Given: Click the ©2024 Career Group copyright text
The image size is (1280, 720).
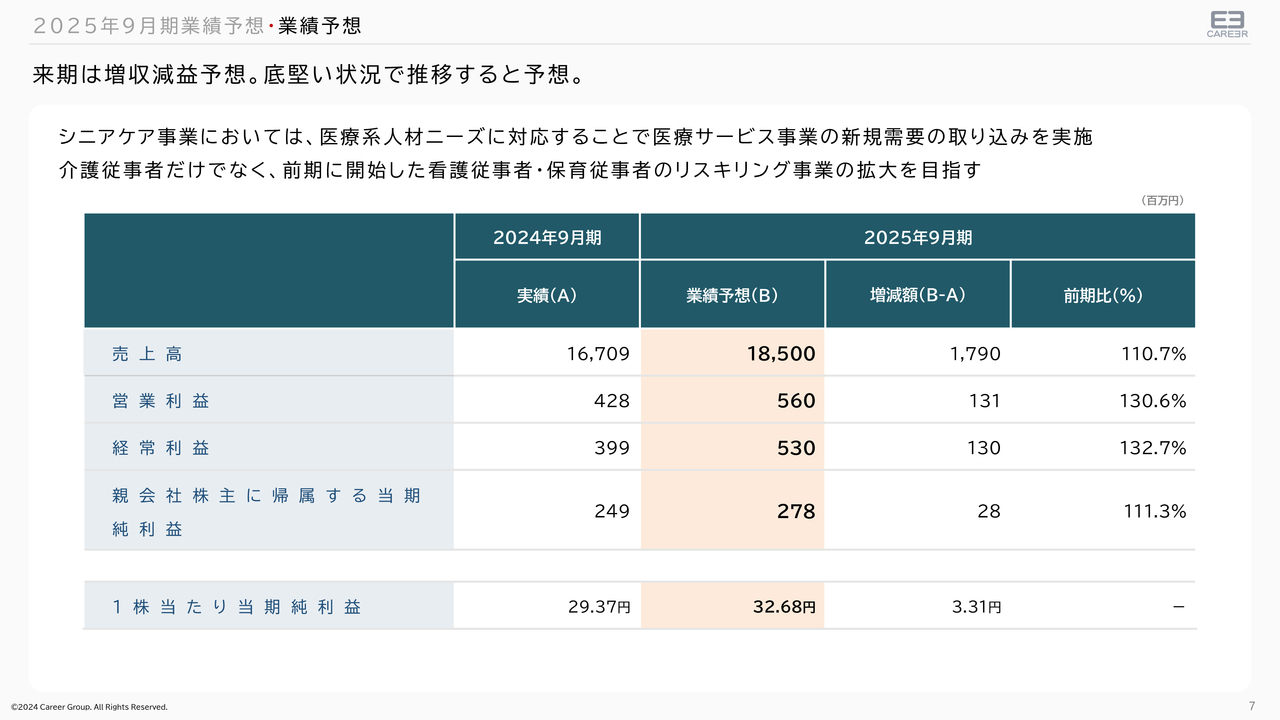Looking at the screenshot, I should (x=90, y=707).
